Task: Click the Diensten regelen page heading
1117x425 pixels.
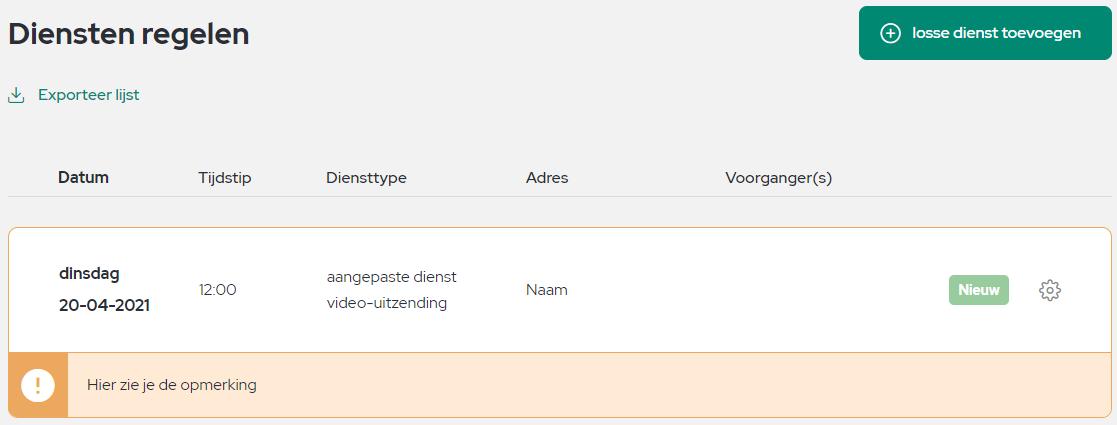Action: click(129, 34)
